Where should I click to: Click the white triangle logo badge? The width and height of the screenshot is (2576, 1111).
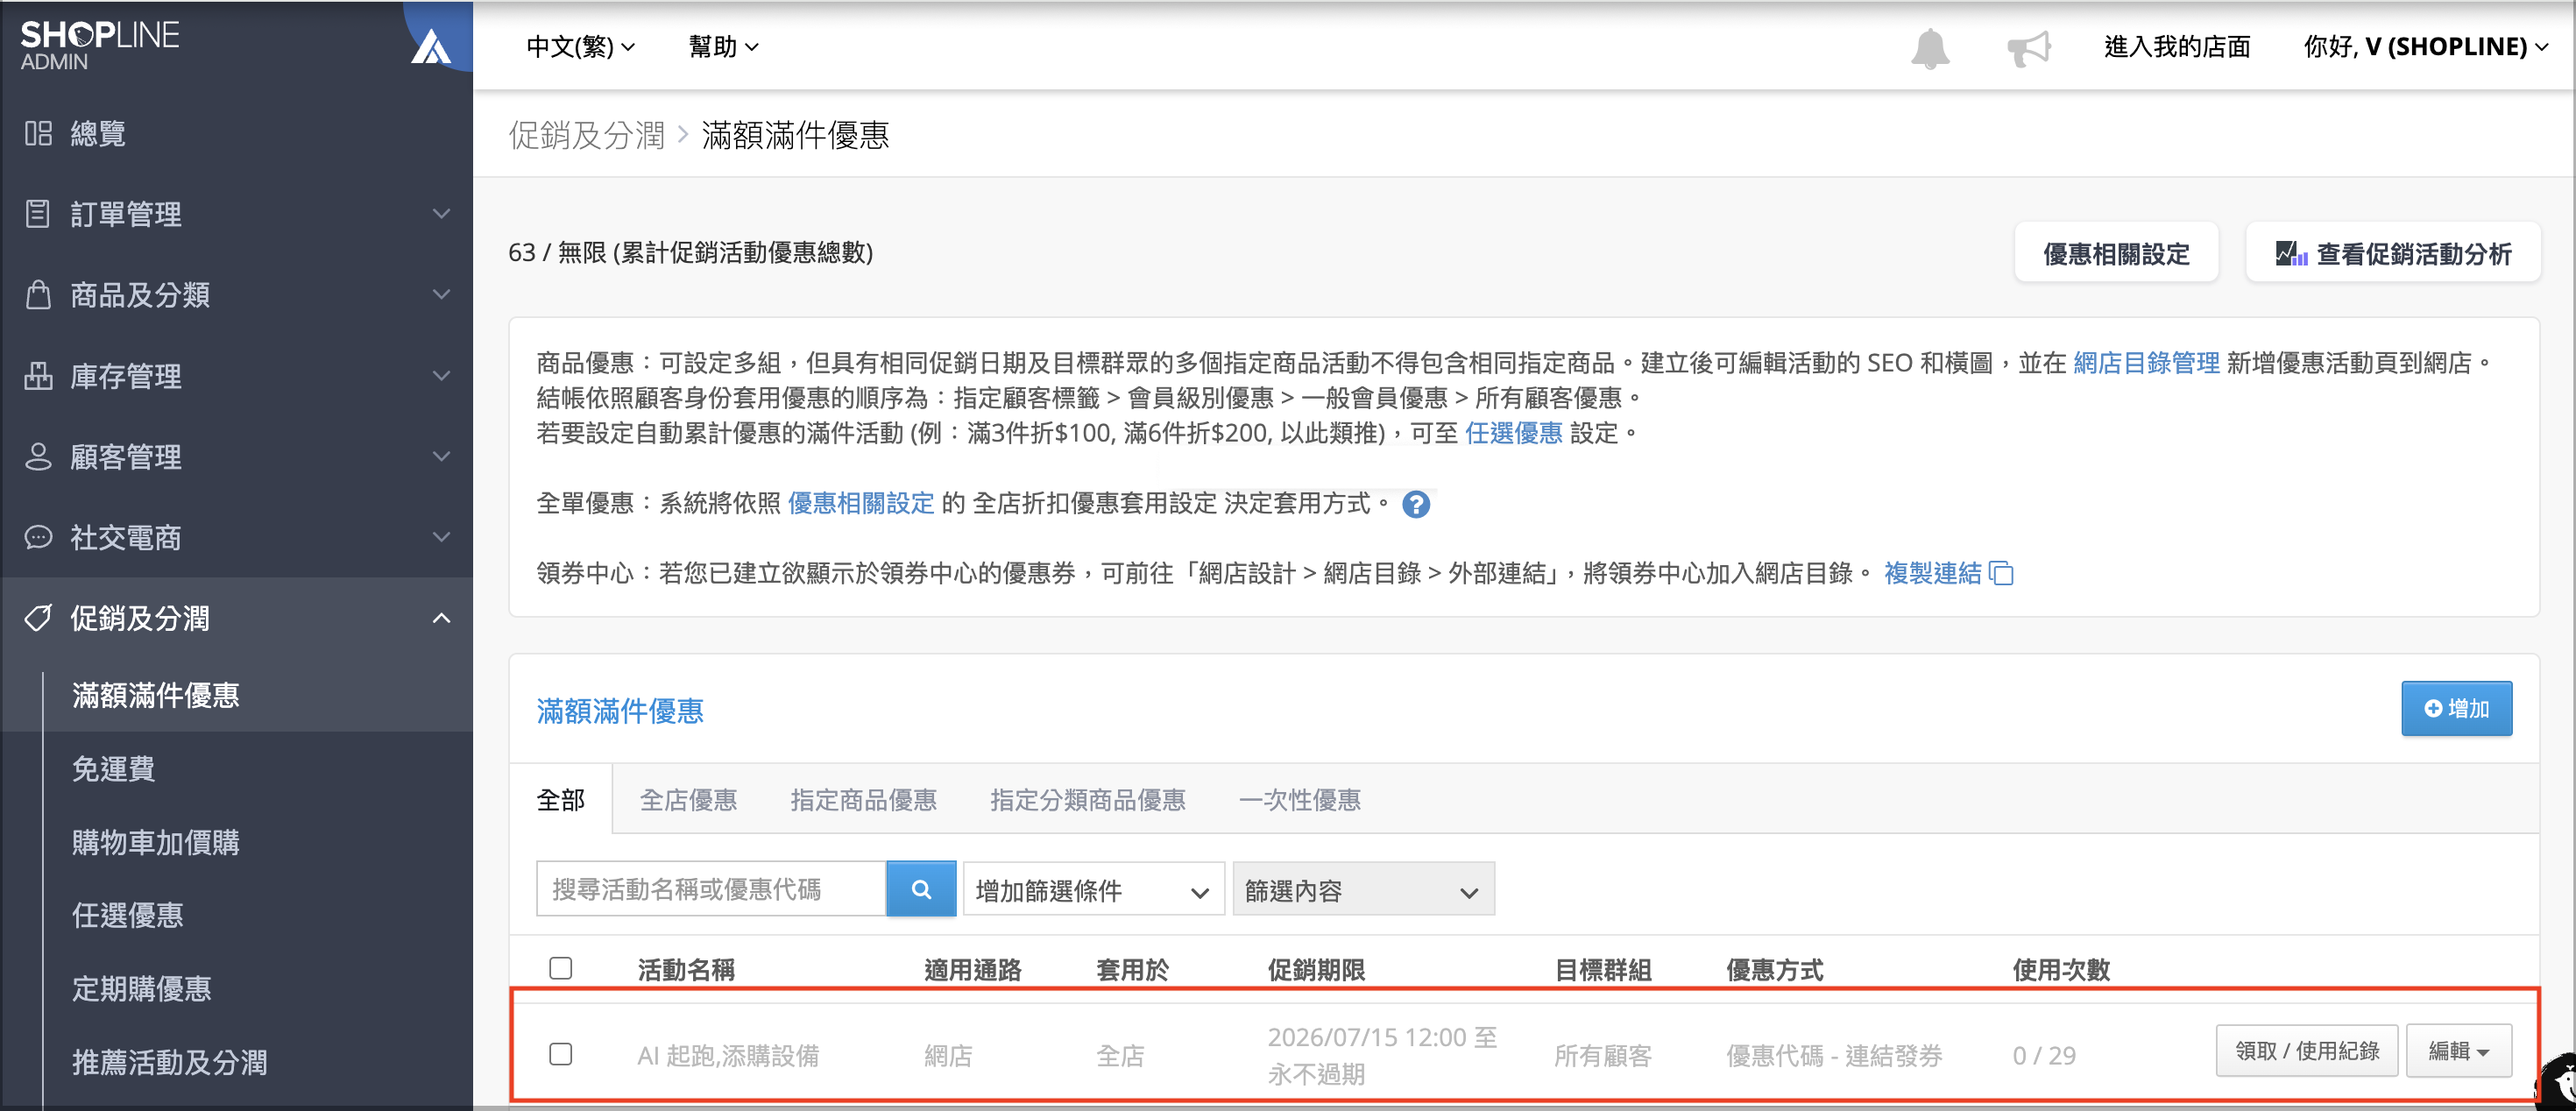[431, 46]
